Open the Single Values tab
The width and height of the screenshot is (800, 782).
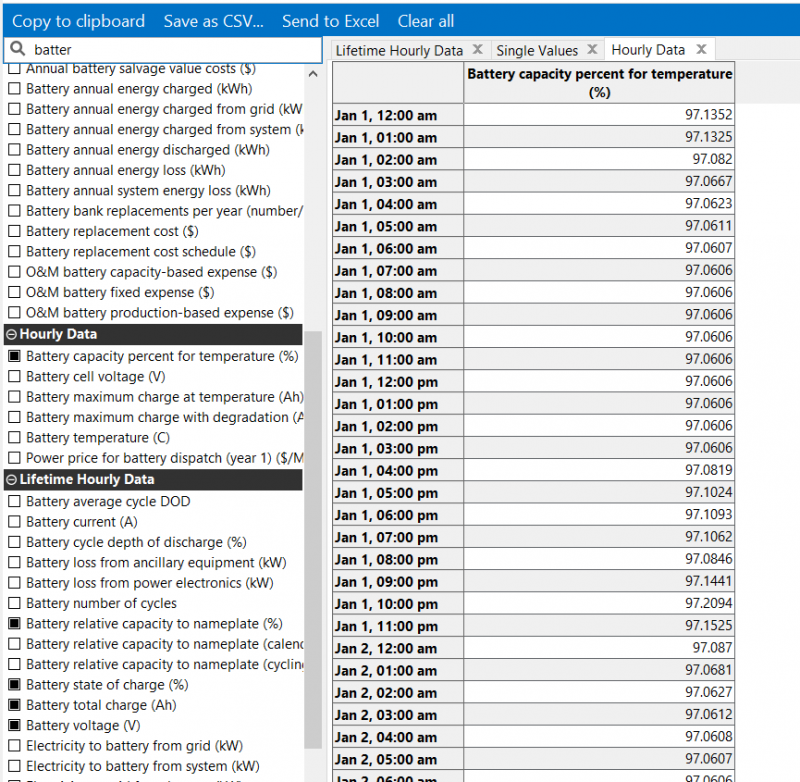tap(537, 50)
